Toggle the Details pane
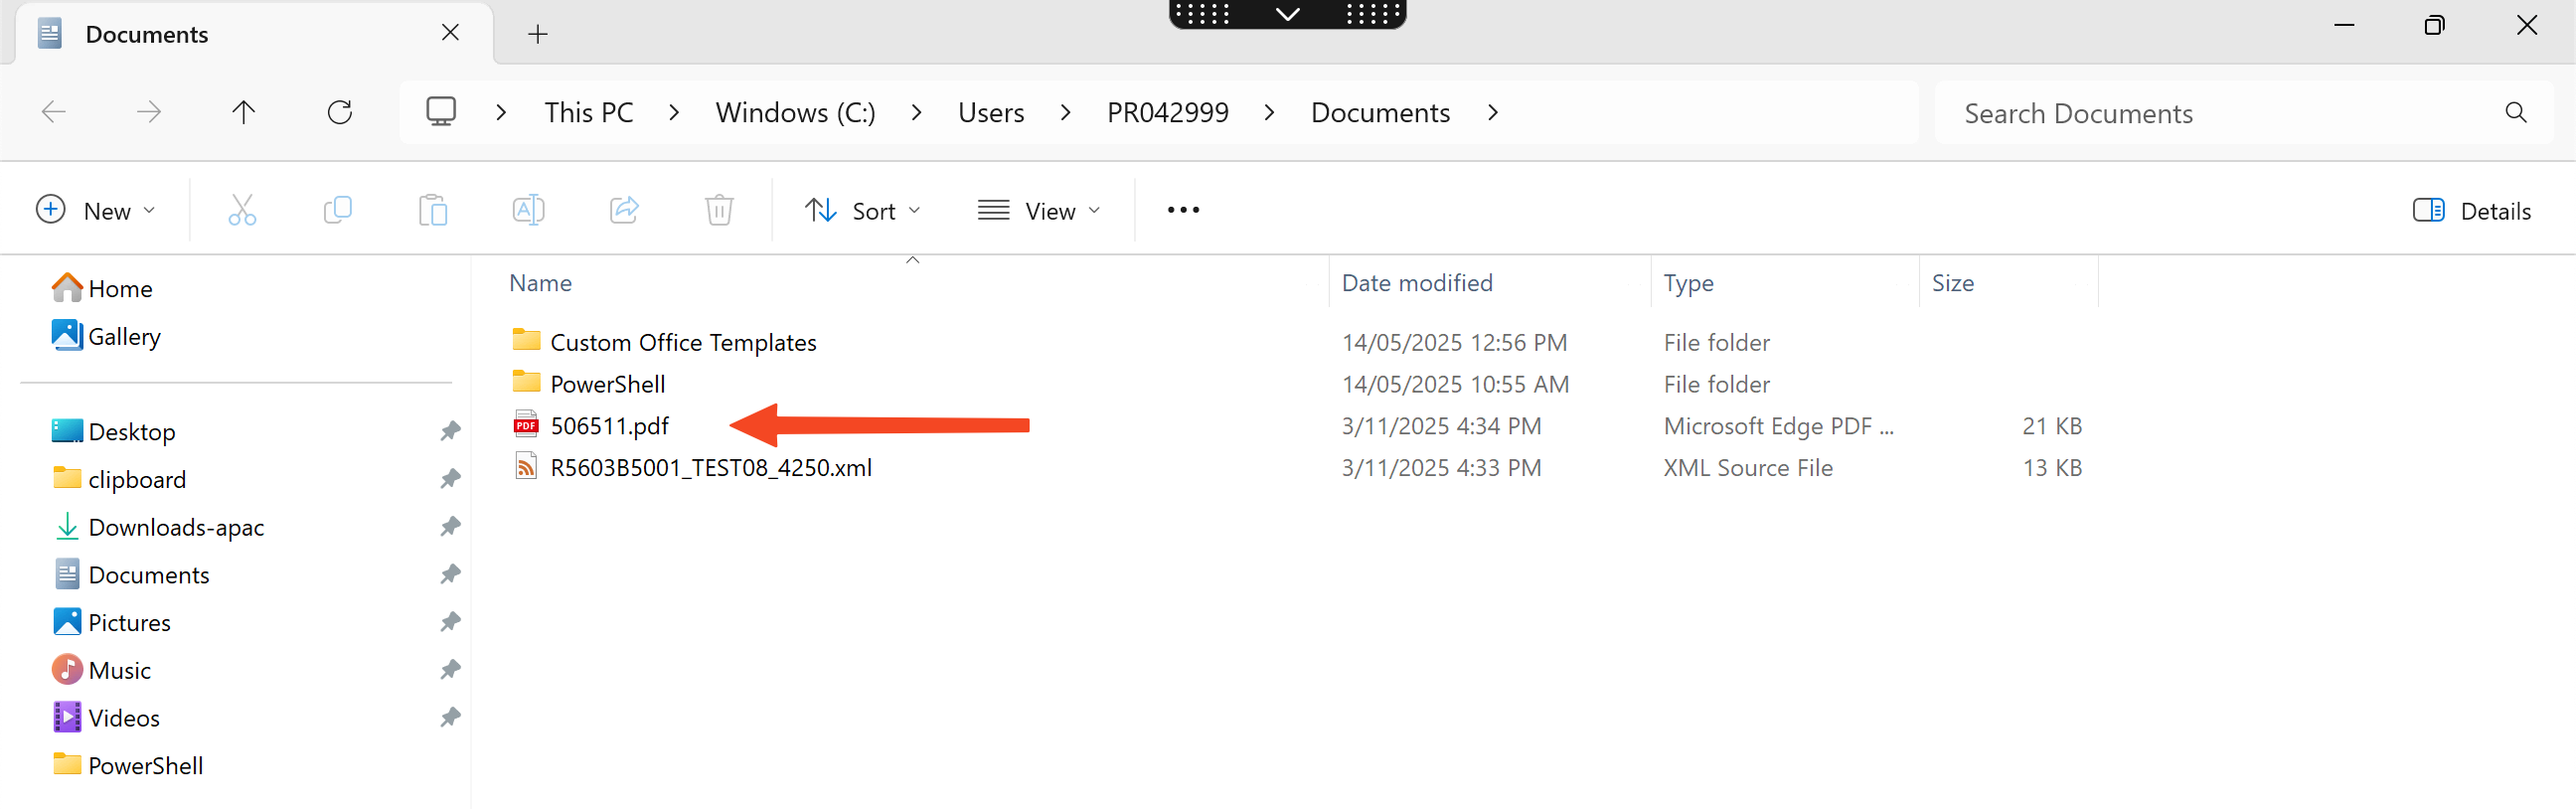 point(2471,211)
